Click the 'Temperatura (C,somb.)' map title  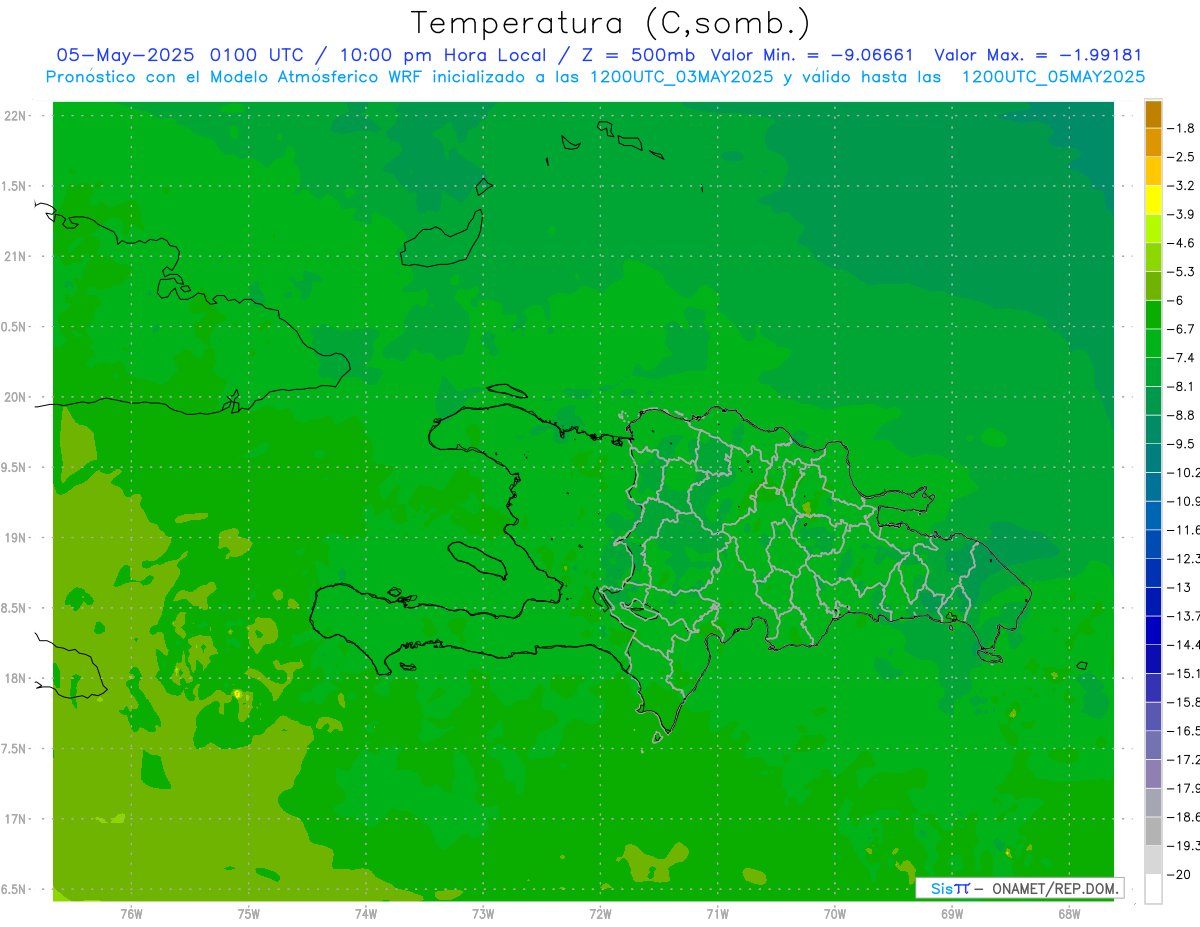611,23
